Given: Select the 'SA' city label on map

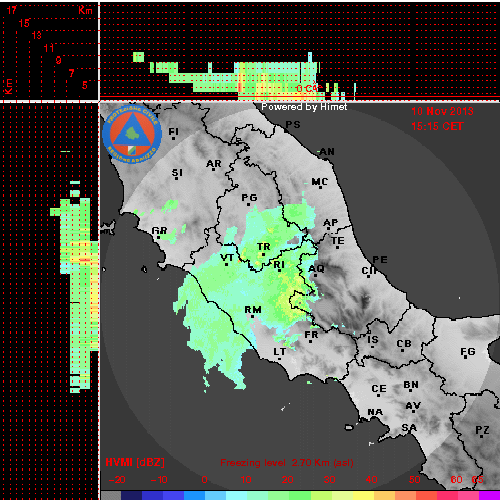Looking at the screenshot, I should 409,427.
